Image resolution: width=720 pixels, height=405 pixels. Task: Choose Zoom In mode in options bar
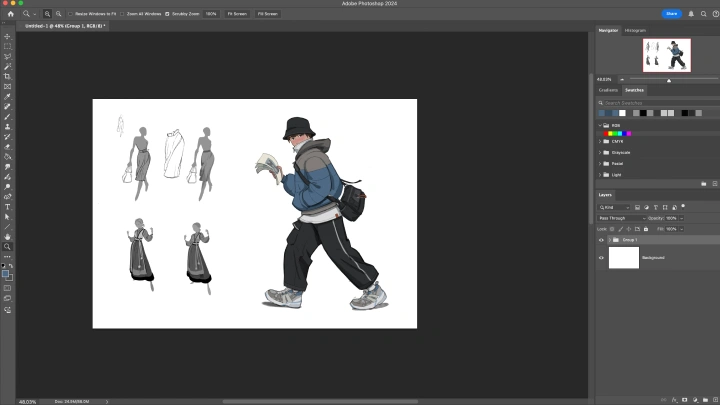click(x=47, y=14)
